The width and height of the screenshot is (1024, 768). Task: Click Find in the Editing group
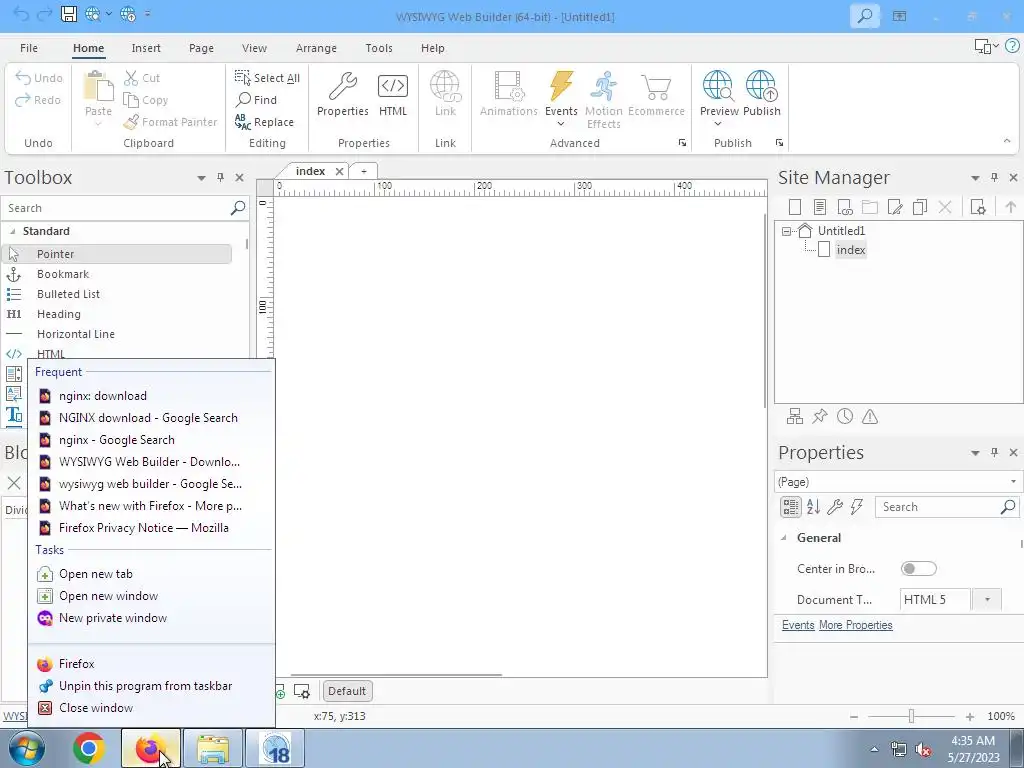[x=257, y=99]
